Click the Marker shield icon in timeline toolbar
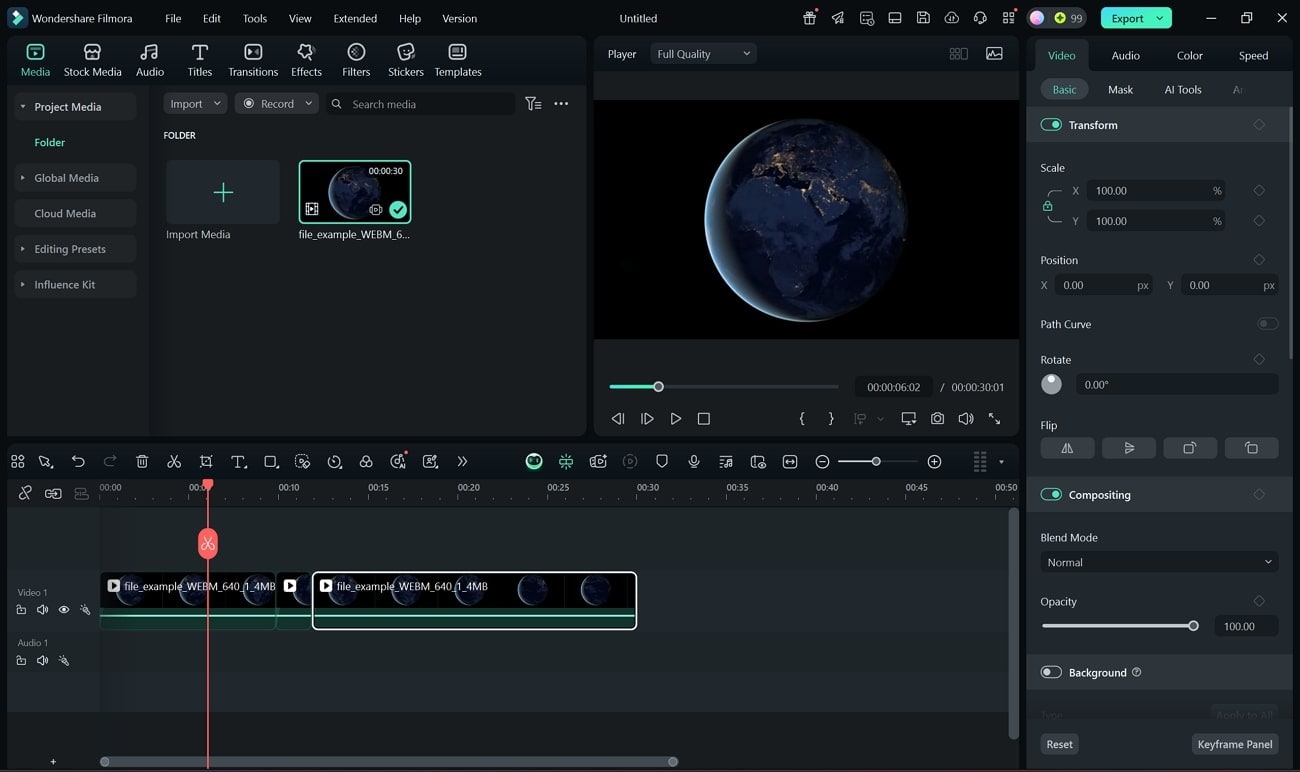This screenshot has width=1300, height=772. [661, 461]
